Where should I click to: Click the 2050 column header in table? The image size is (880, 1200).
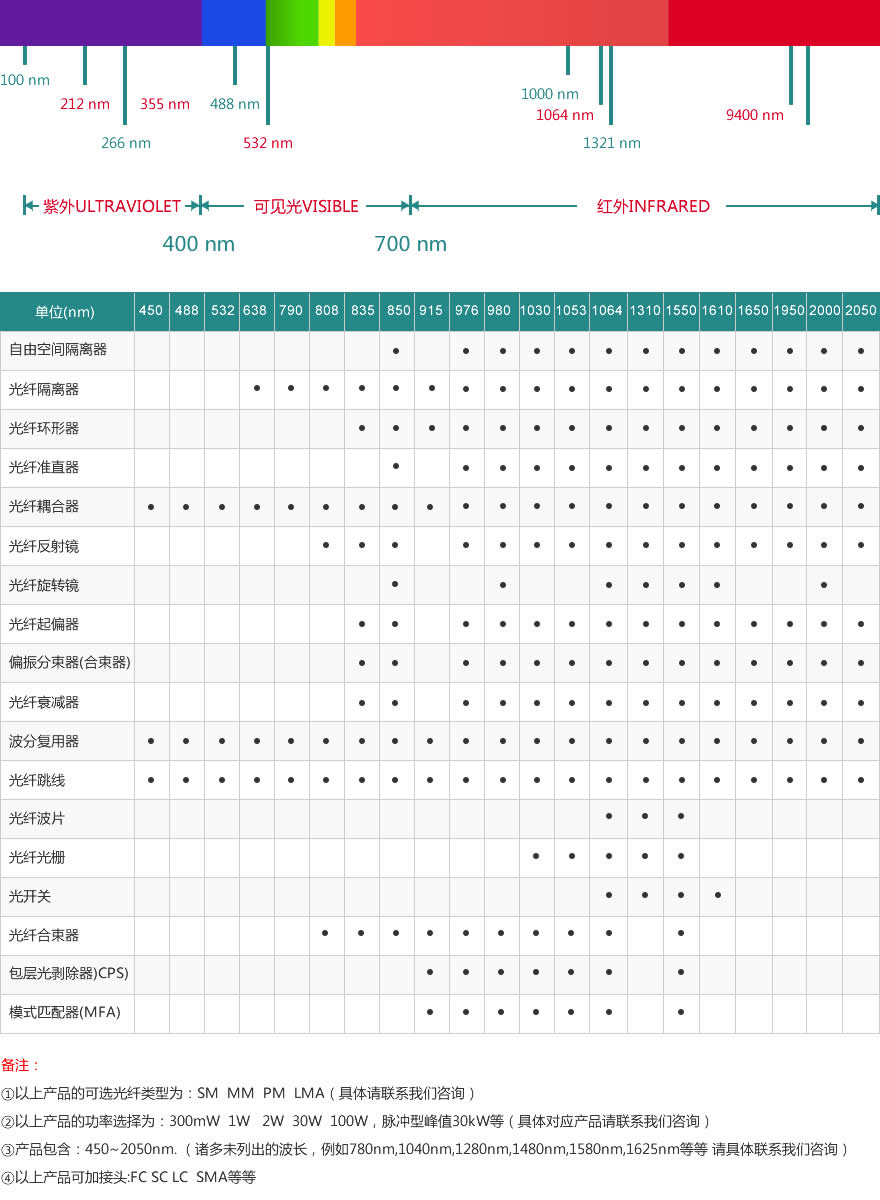pos(860,311)
